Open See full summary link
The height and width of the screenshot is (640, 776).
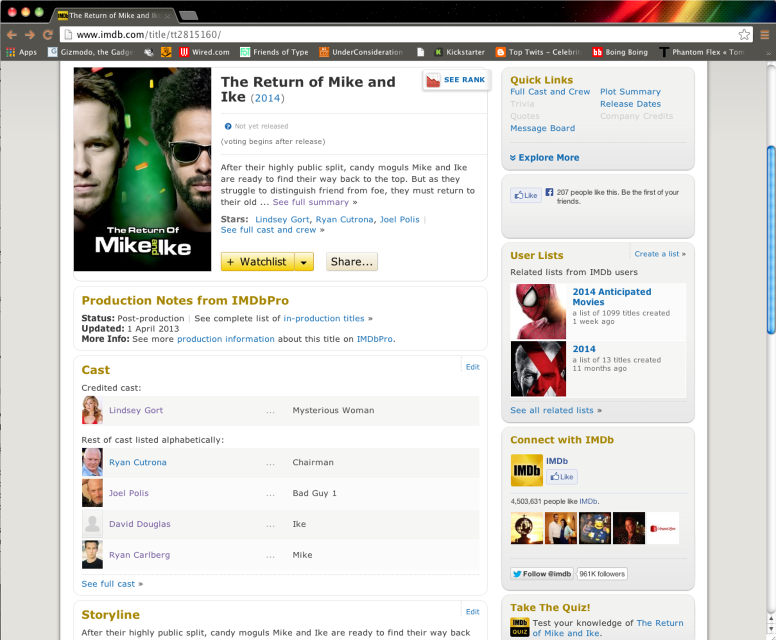[310, 202]
